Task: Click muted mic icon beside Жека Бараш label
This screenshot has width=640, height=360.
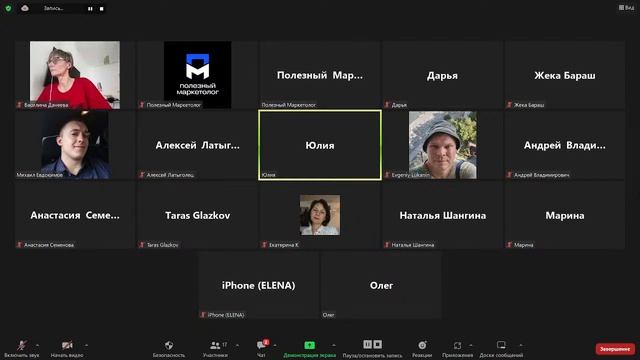Action: [x=509, y=105]
